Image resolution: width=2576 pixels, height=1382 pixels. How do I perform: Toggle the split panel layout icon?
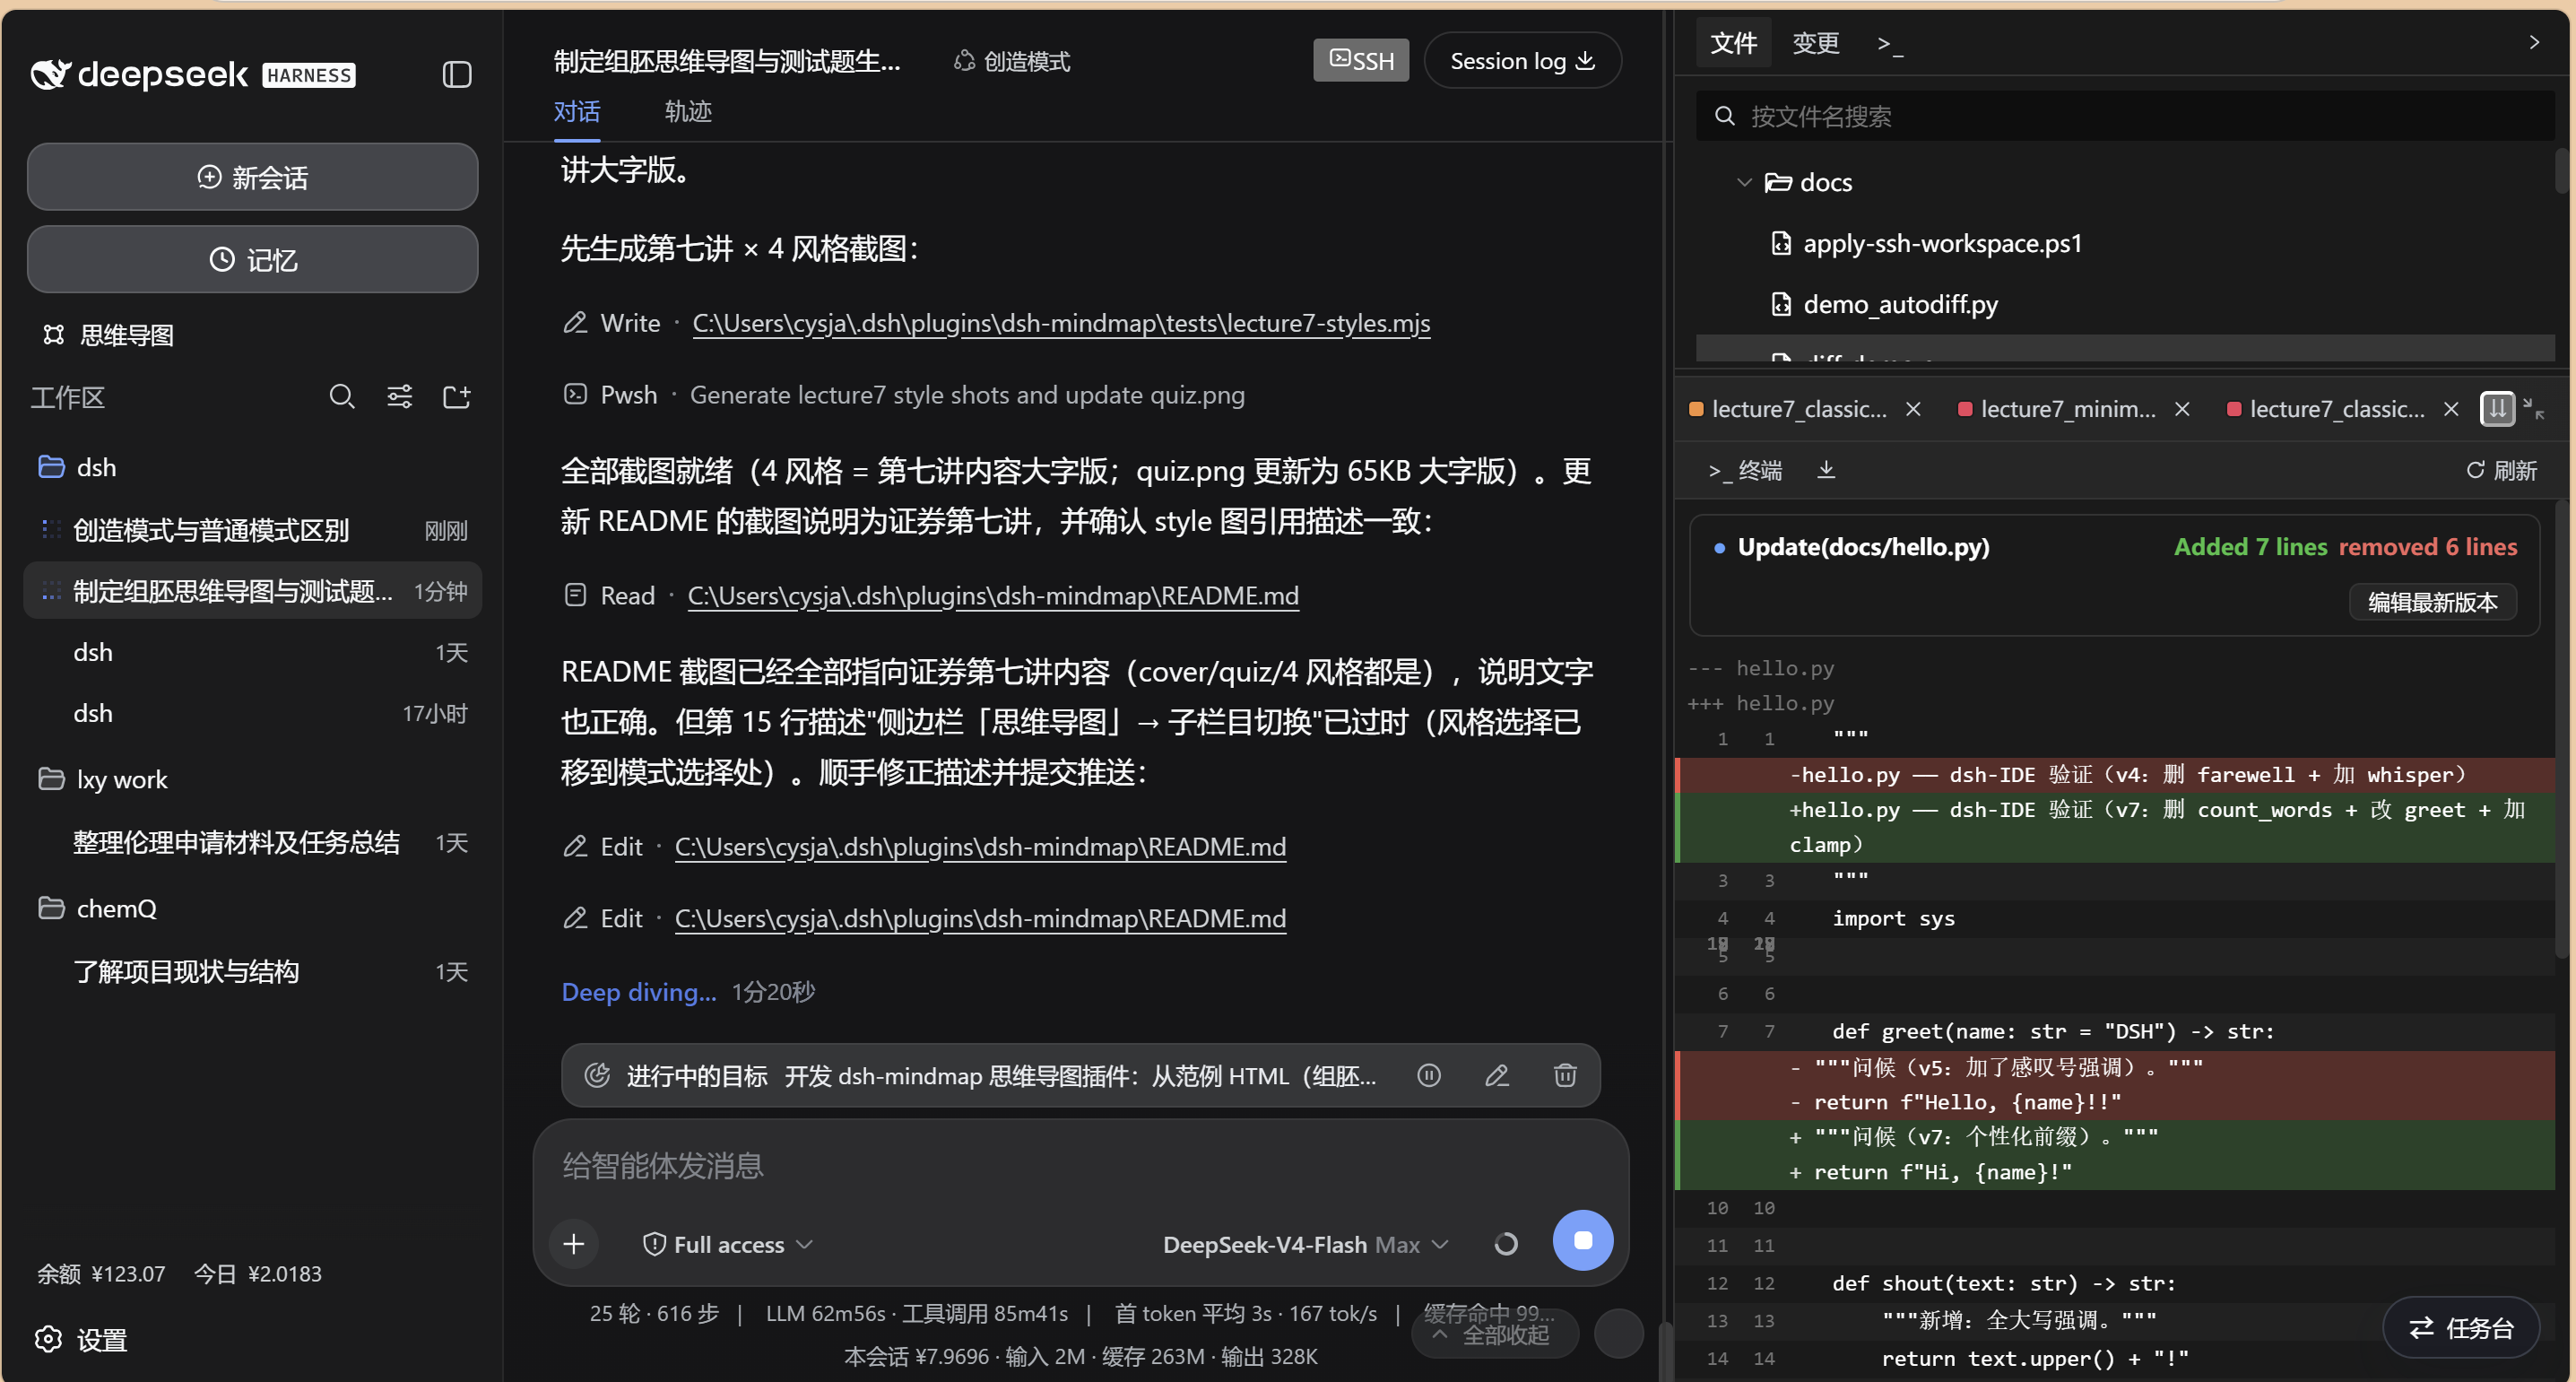click(2497, 408)
